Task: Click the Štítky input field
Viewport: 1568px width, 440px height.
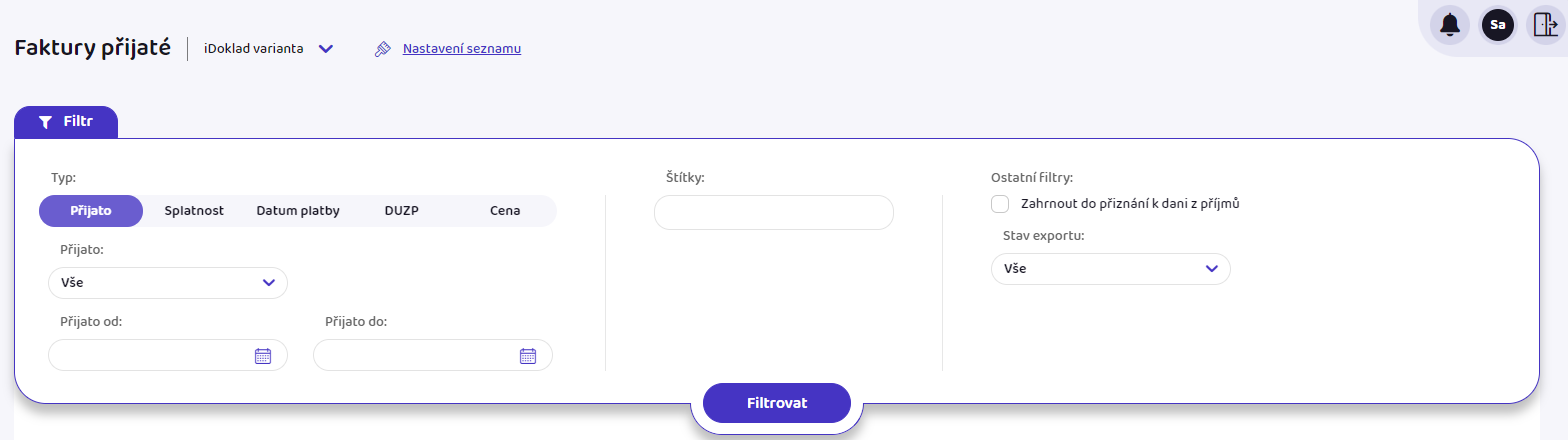Action: 774,213
